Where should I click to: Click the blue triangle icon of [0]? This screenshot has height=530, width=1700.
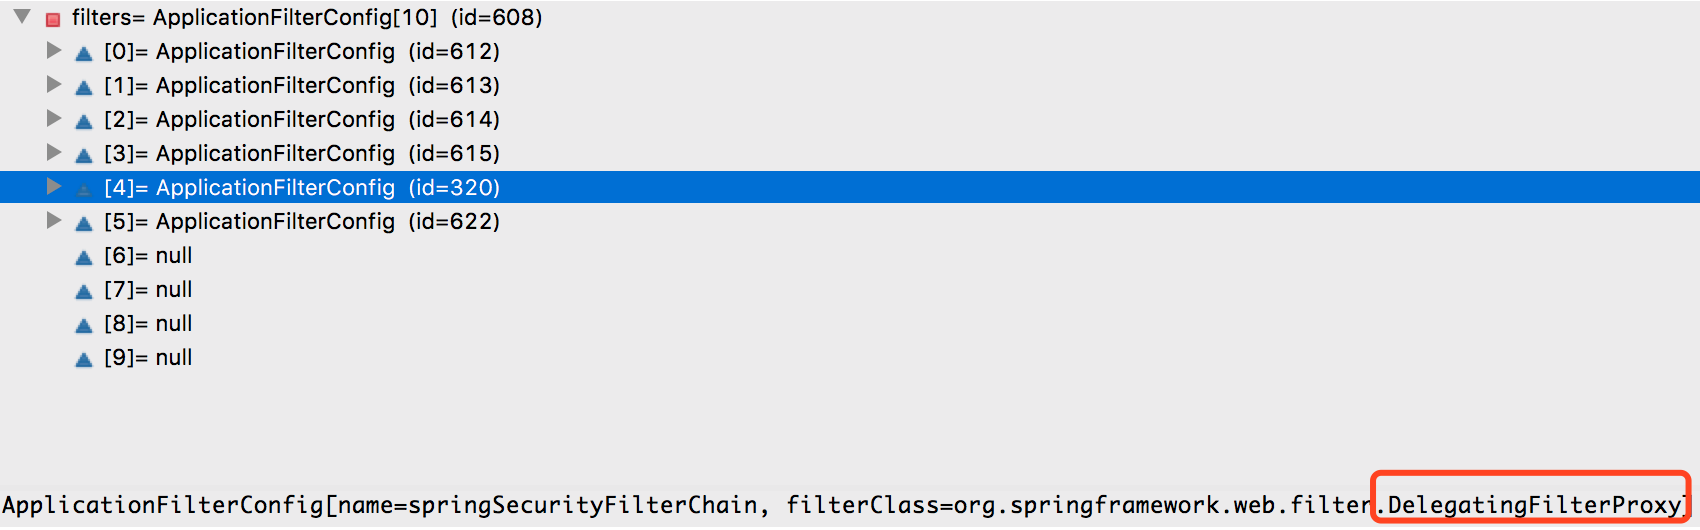[84, 53]
